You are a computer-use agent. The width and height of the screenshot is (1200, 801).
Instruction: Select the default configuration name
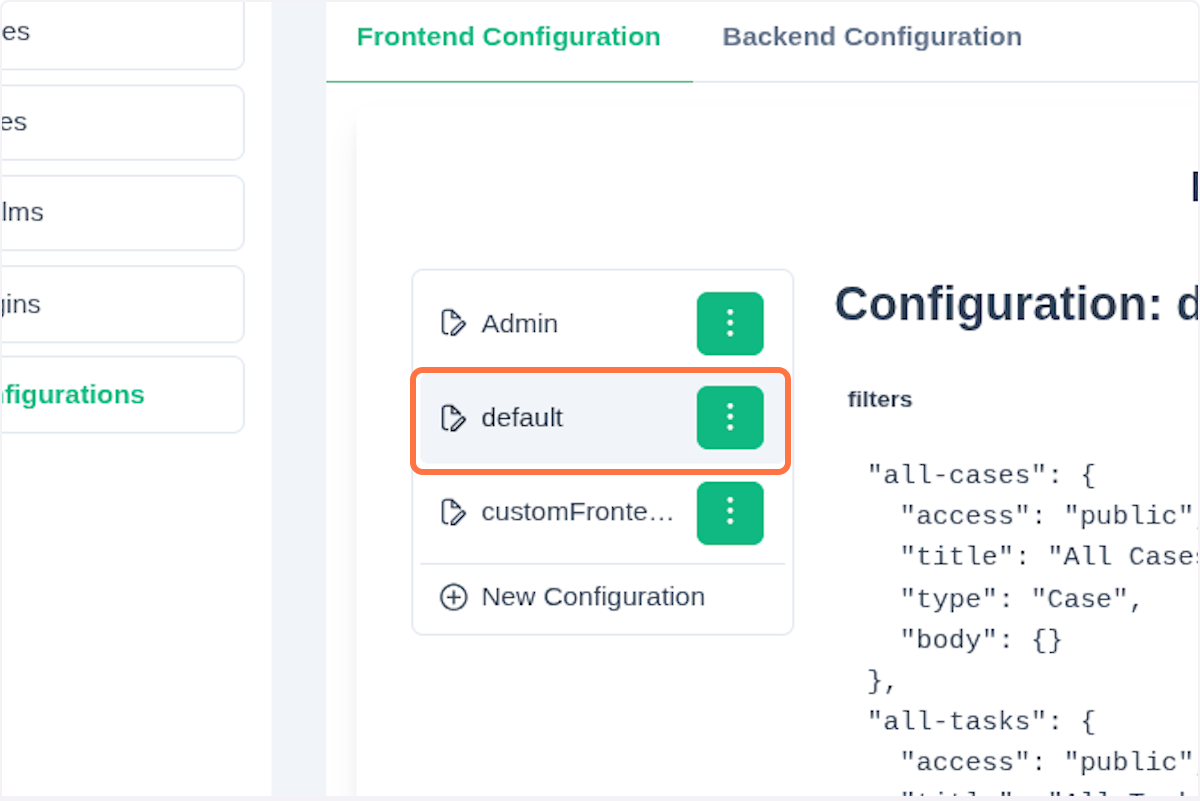tap(522, 418)
